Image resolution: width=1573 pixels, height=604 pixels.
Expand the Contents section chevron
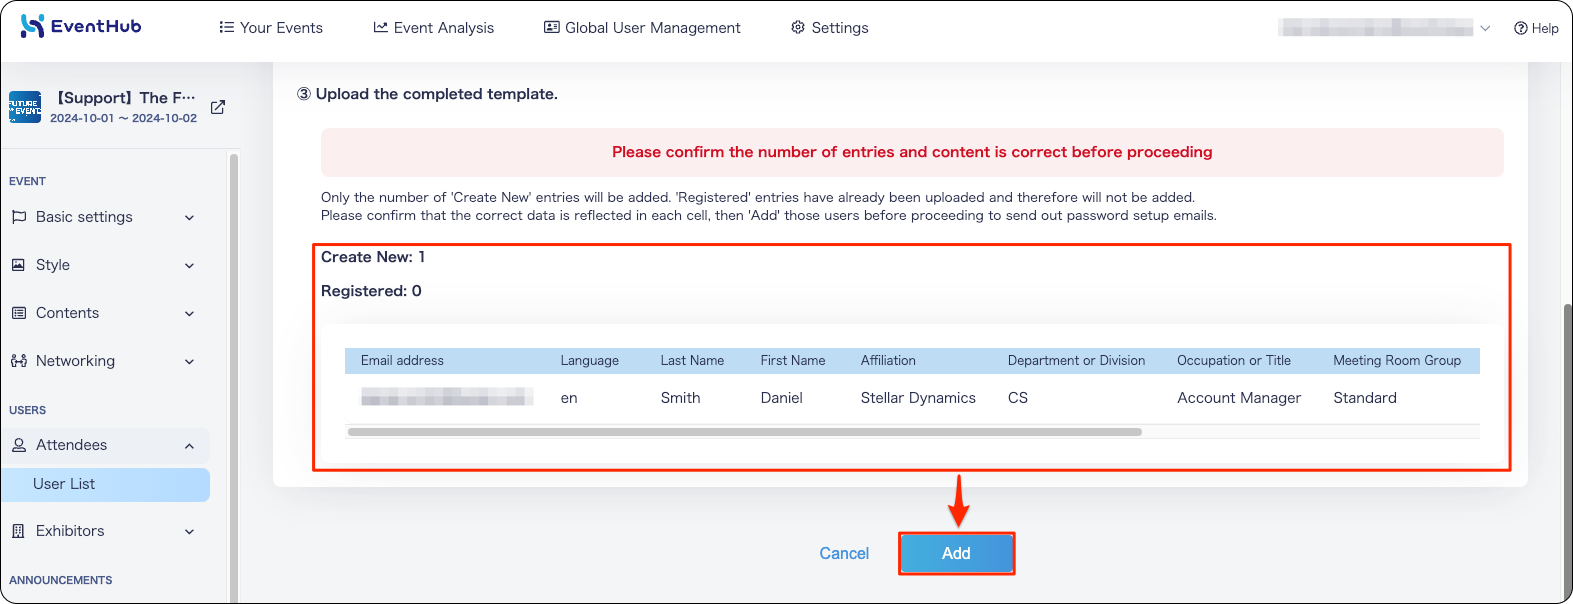[x=190, y=313]
